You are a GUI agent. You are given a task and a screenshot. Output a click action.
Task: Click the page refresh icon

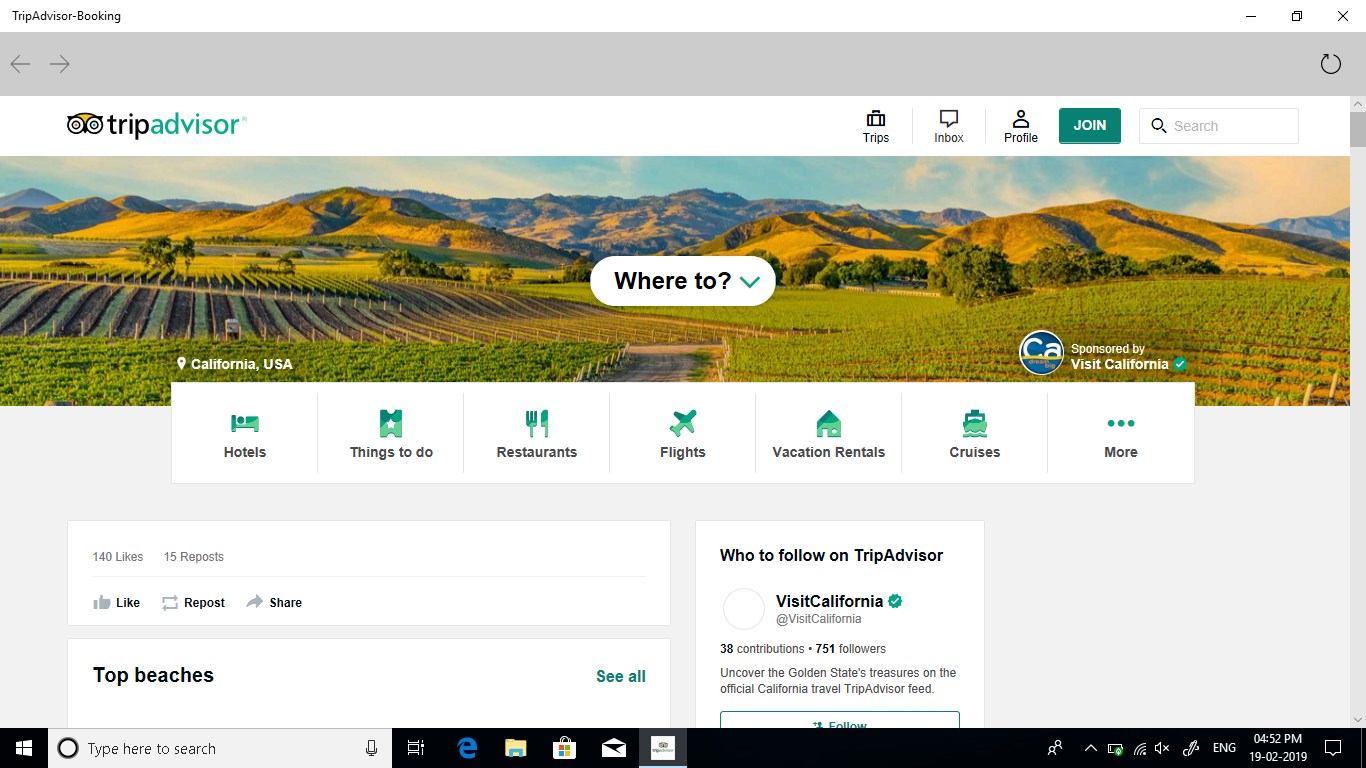point(1330,64)
